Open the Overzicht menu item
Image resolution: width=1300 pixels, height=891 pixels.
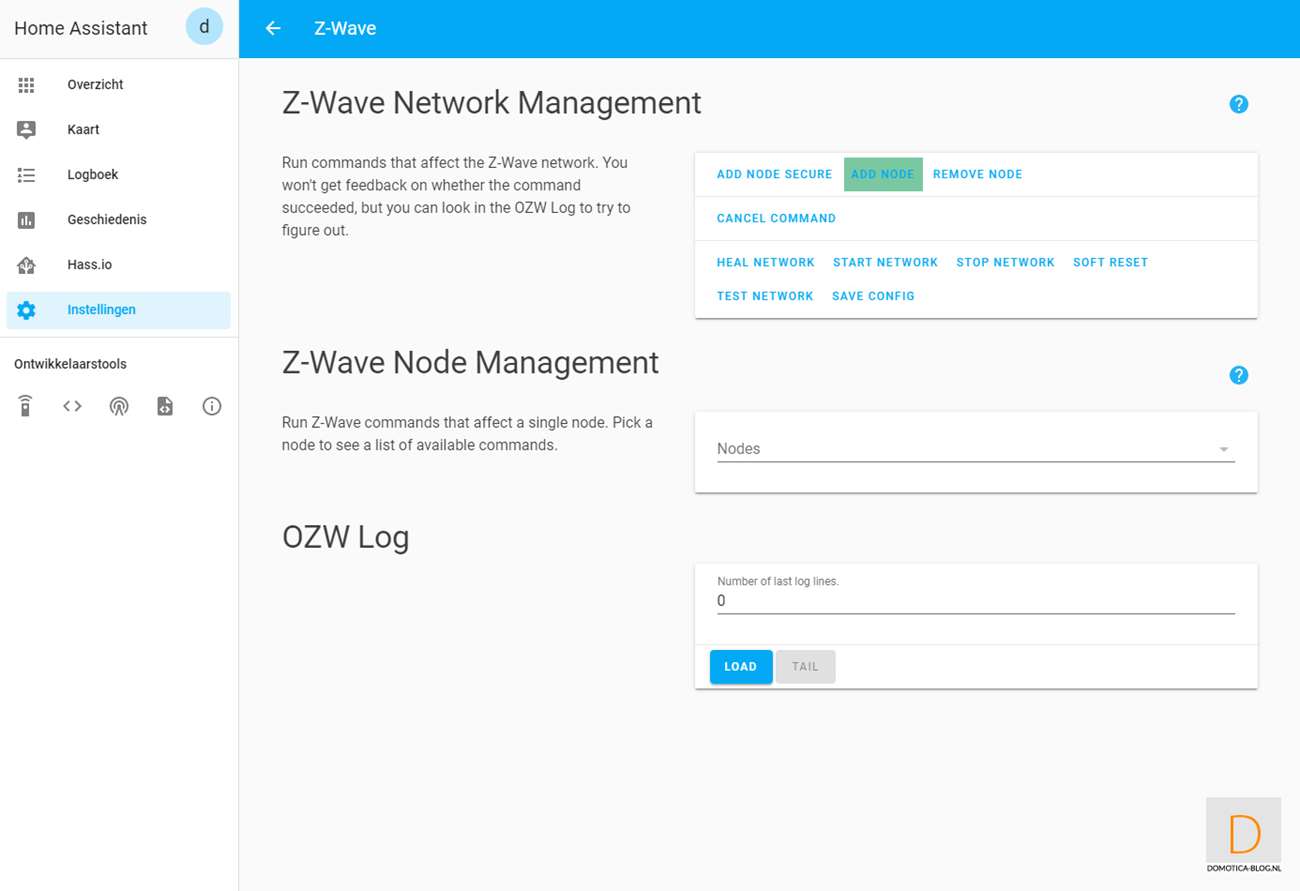coord(119,85)
